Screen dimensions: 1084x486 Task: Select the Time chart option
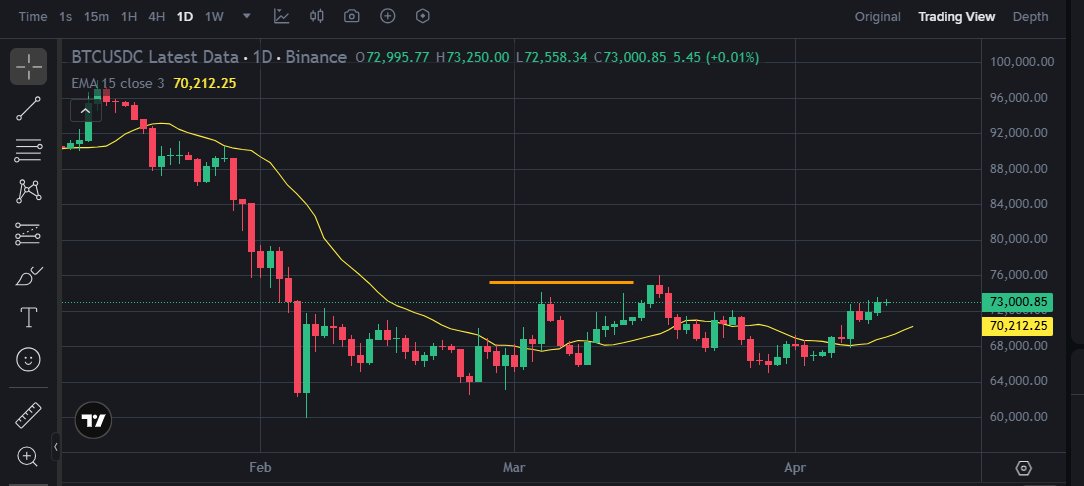pyautogui.click(x=32, y=17)
